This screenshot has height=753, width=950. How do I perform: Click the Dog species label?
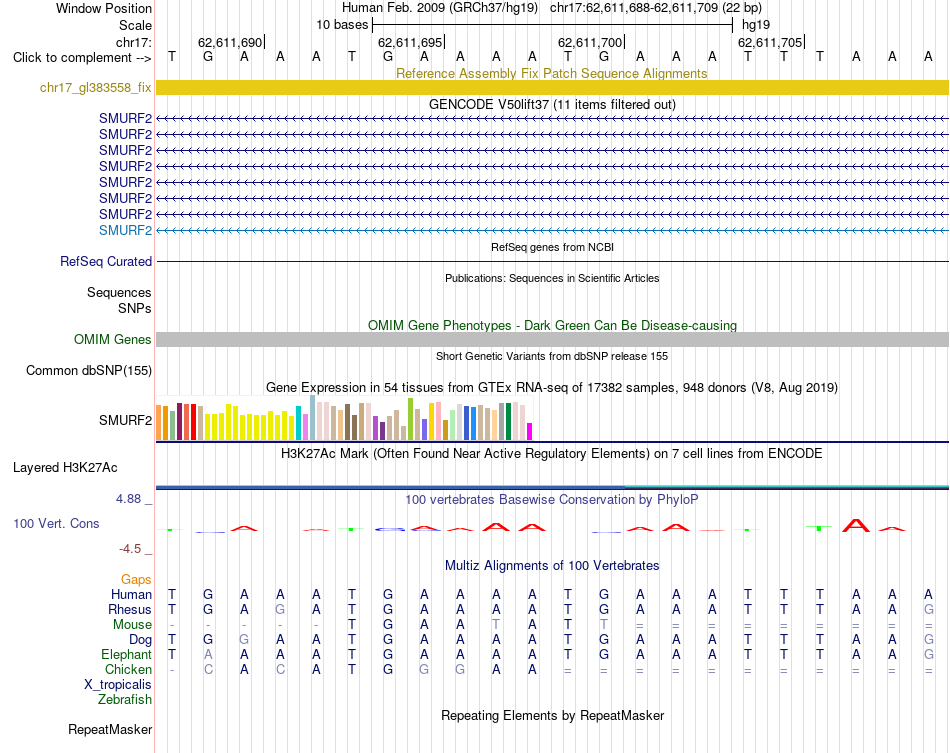click(x=140, y=640)
